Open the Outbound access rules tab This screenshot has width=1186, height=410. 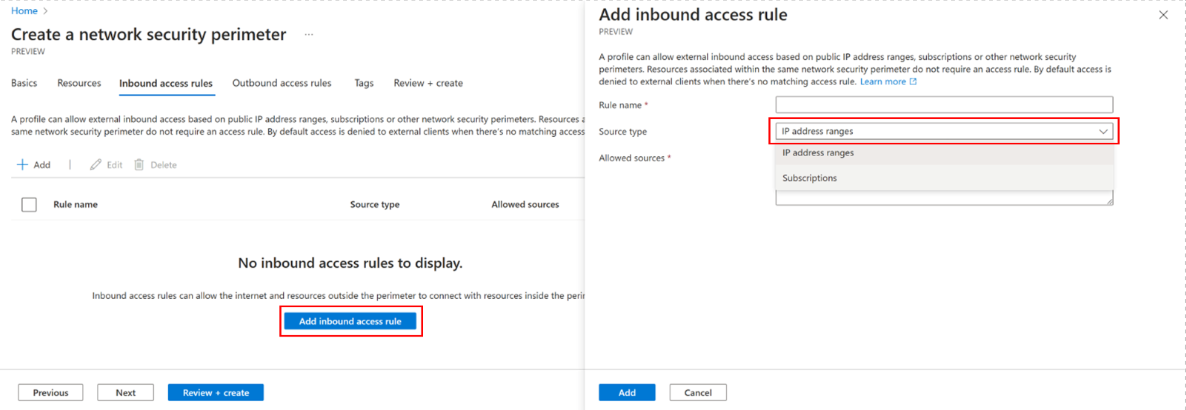click(281, 83)
